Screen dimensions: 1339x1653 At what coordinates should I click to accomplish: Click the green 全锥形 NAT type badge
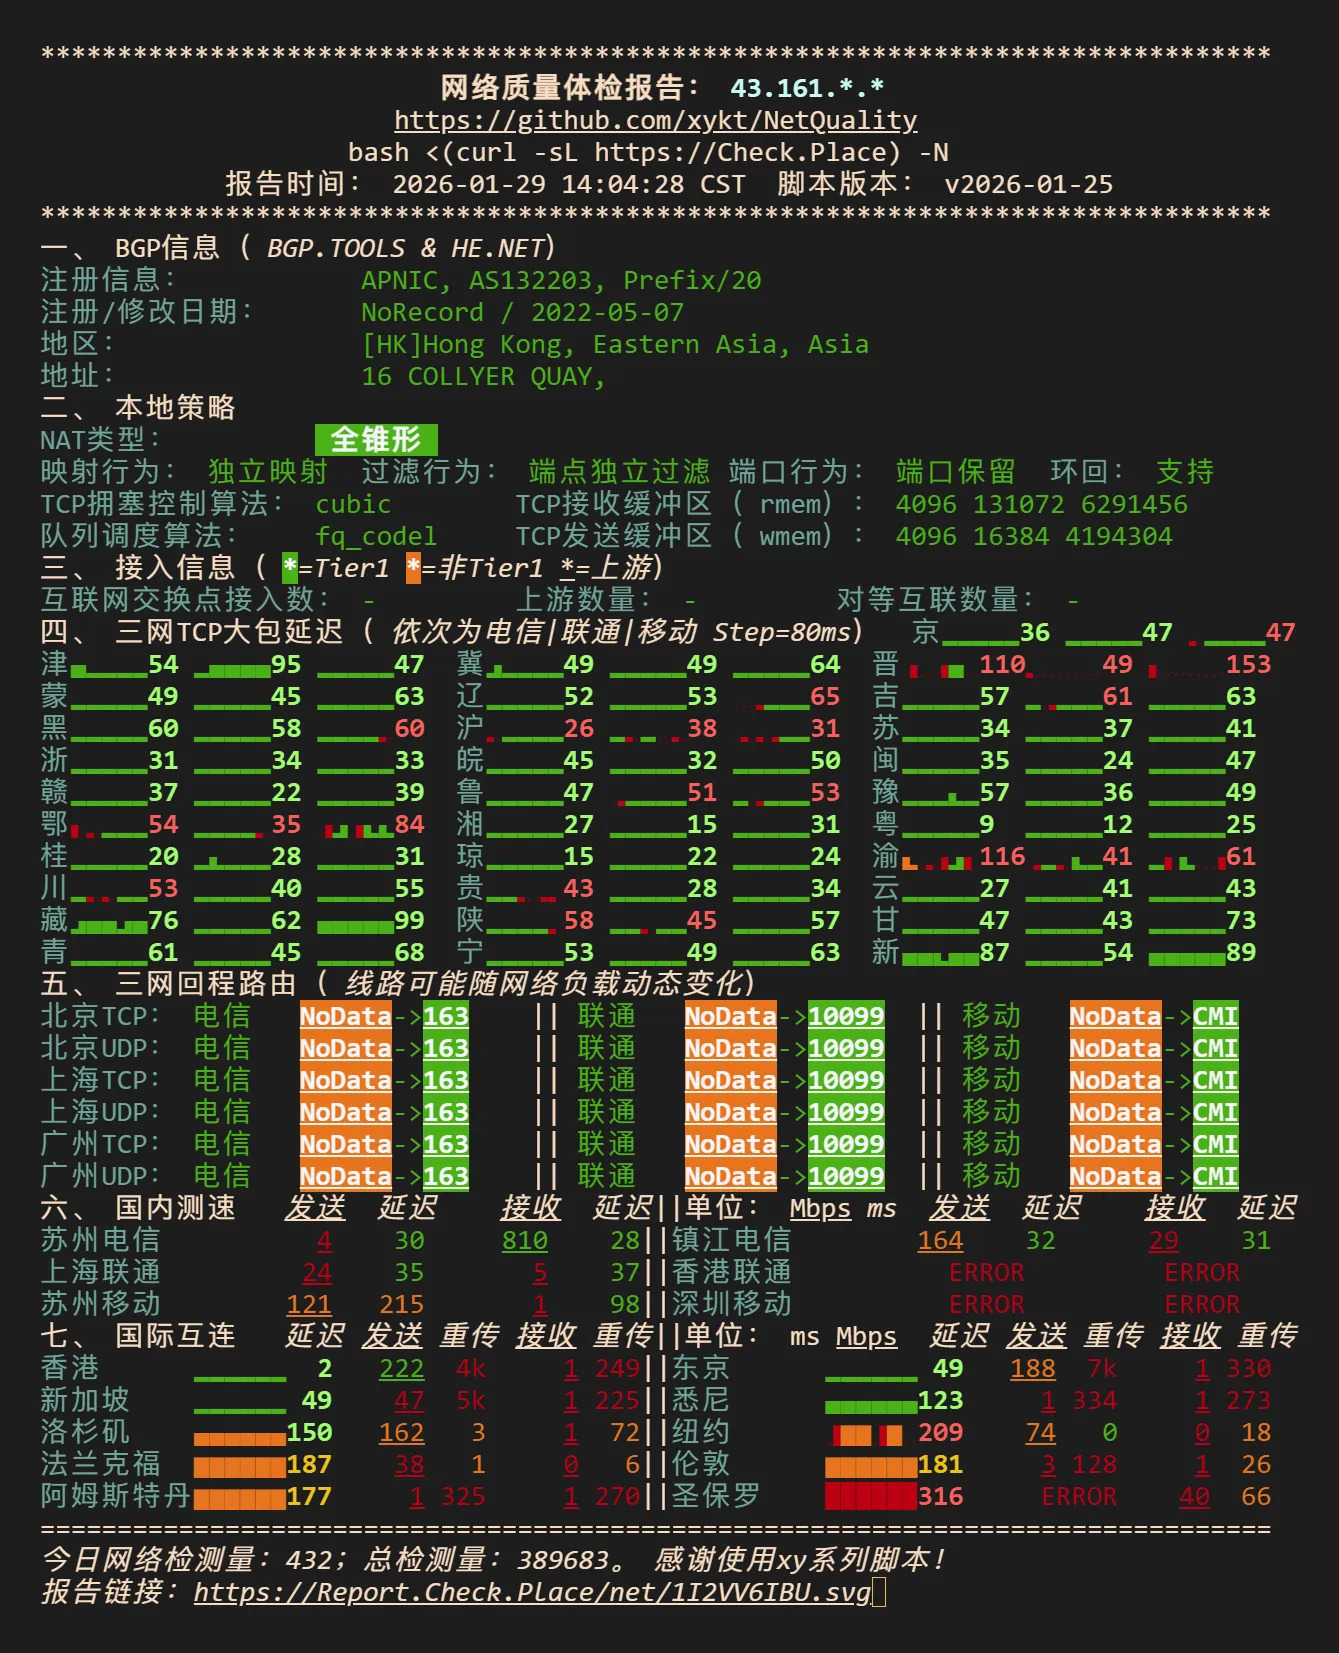[376, 440]
